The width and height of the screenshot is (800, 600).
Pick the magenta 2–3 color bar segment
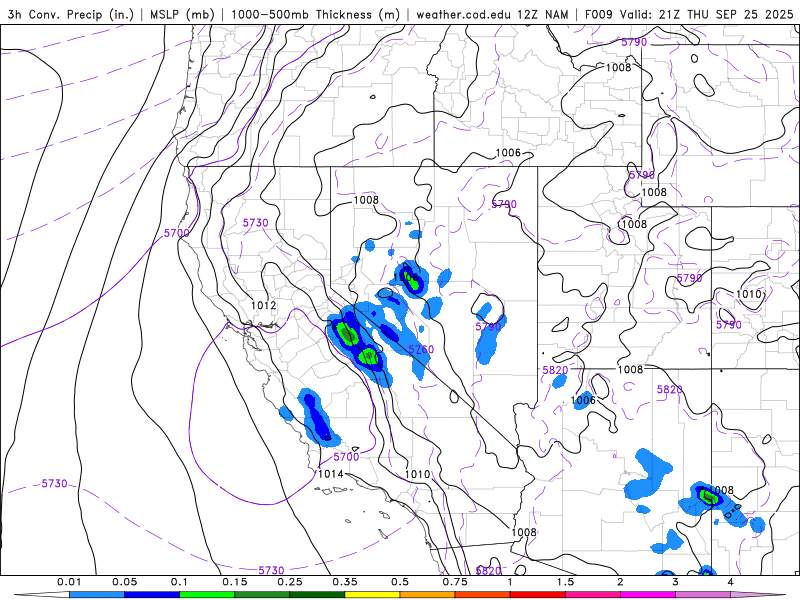click(648, 595)
